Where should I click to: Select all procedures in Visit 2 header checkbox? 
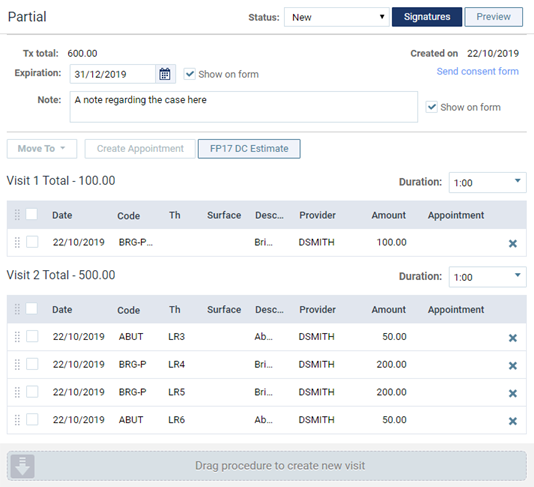(x=32, y=309)
